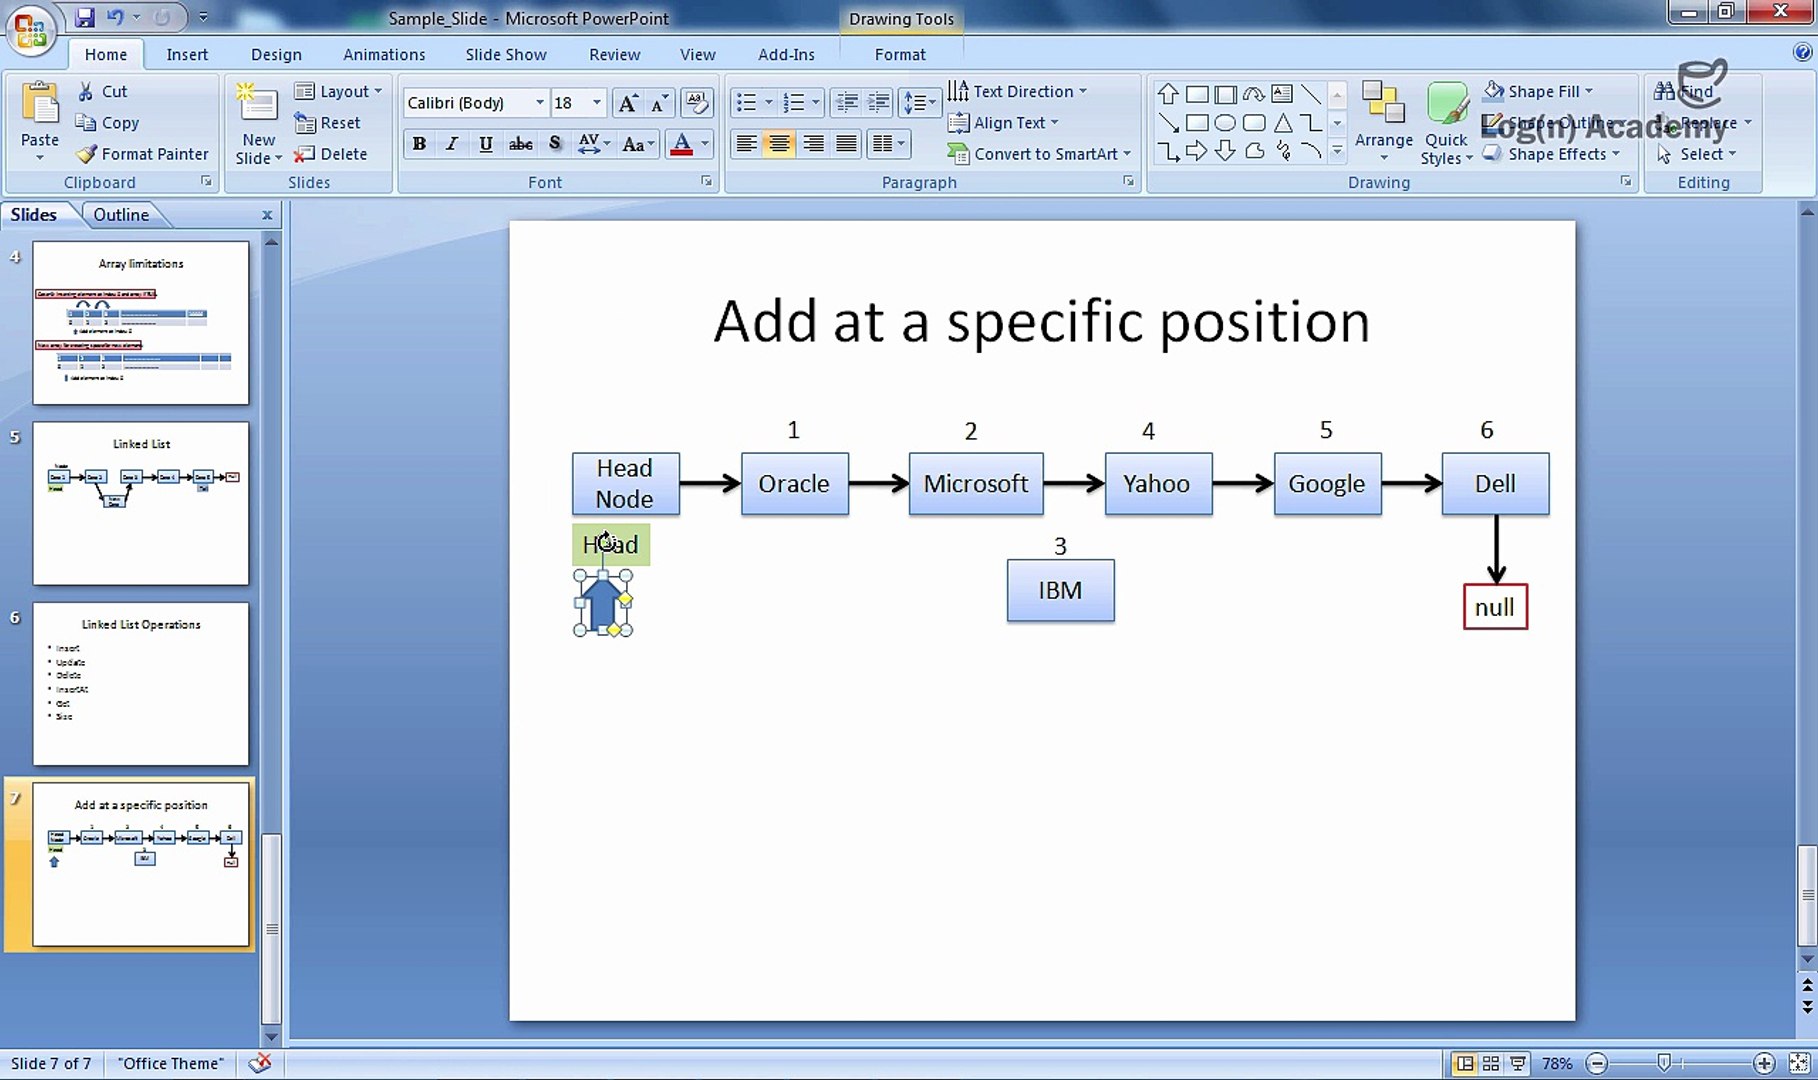Zoom out with the minus button
The height and width of the screenshot is (1080, 1818).
click(x=1597, y=1063)
